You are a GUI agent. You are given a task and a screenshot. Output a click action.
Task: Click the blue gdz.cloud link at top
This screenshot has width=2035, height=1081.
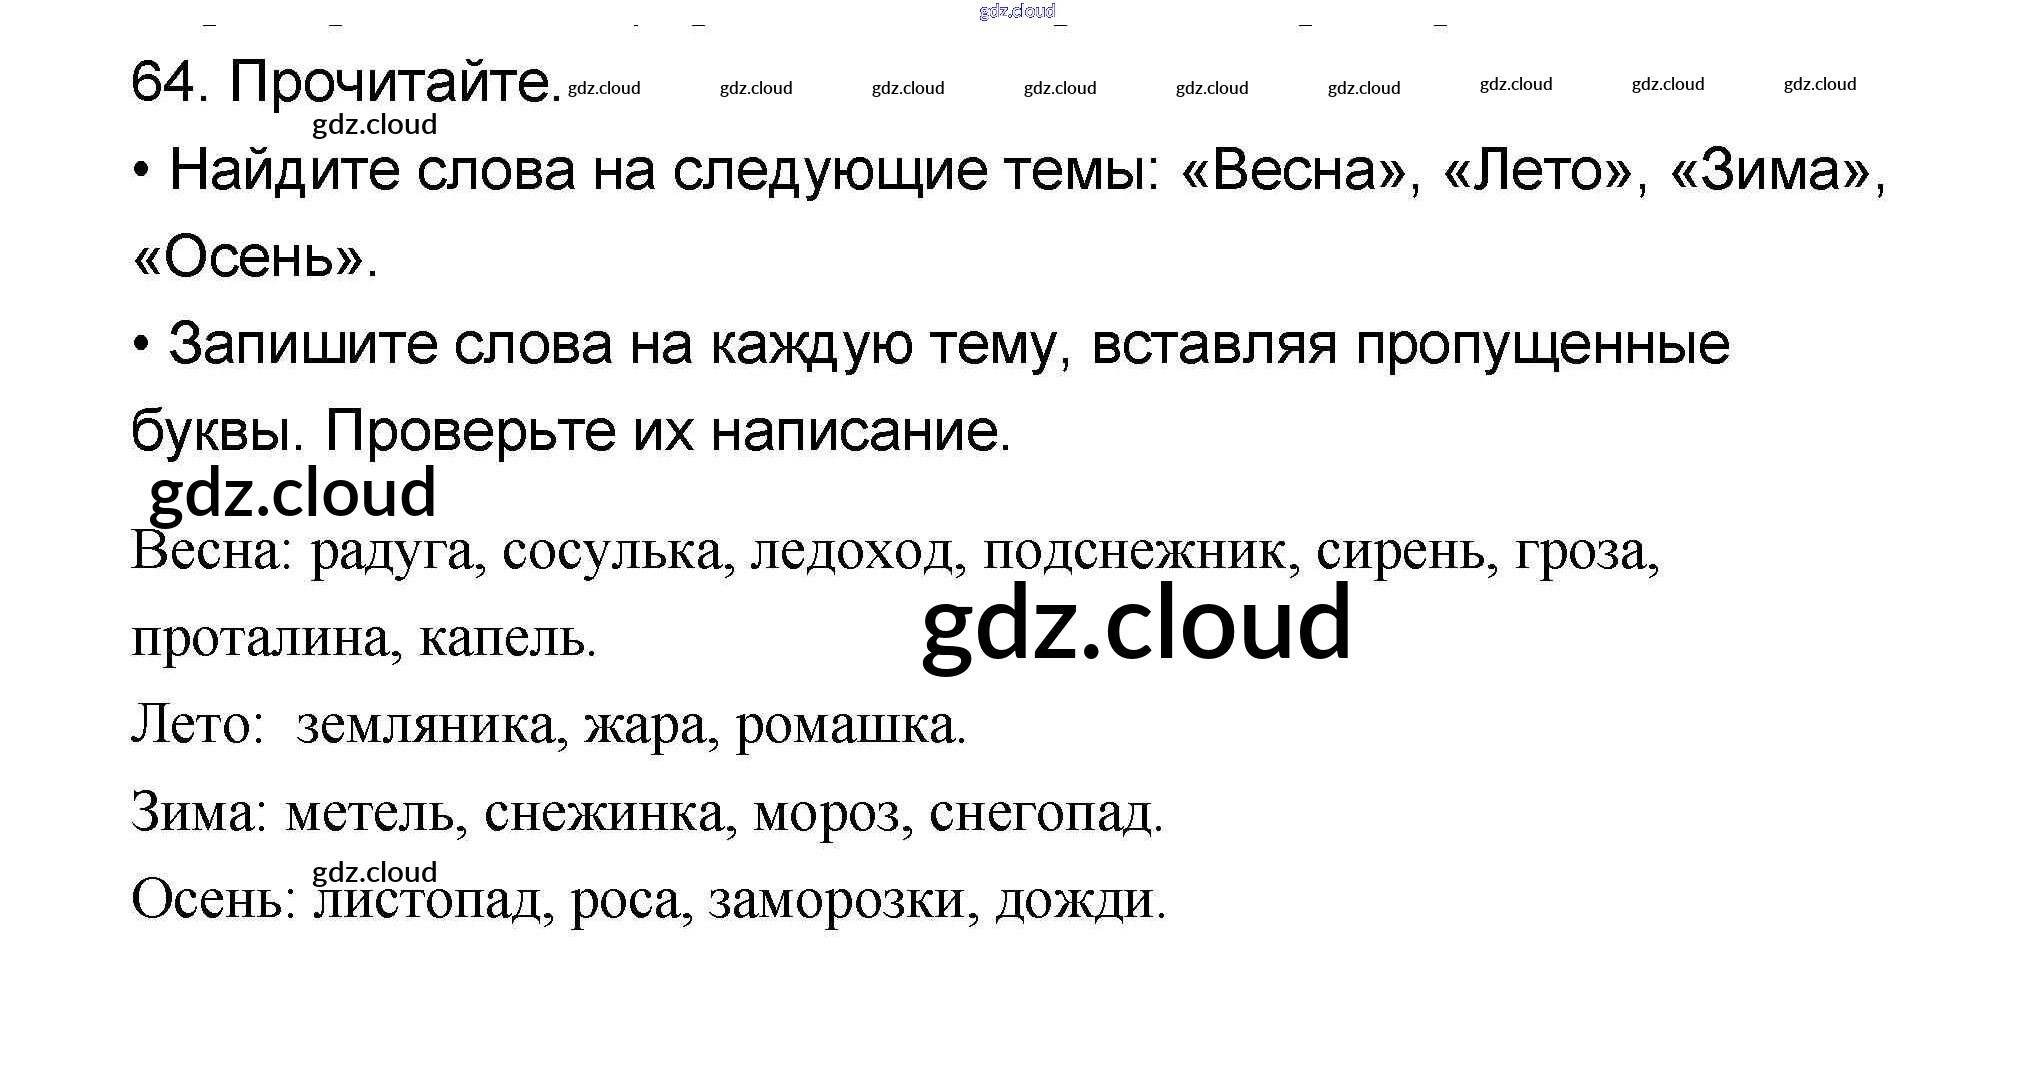tap(1017, 11)
